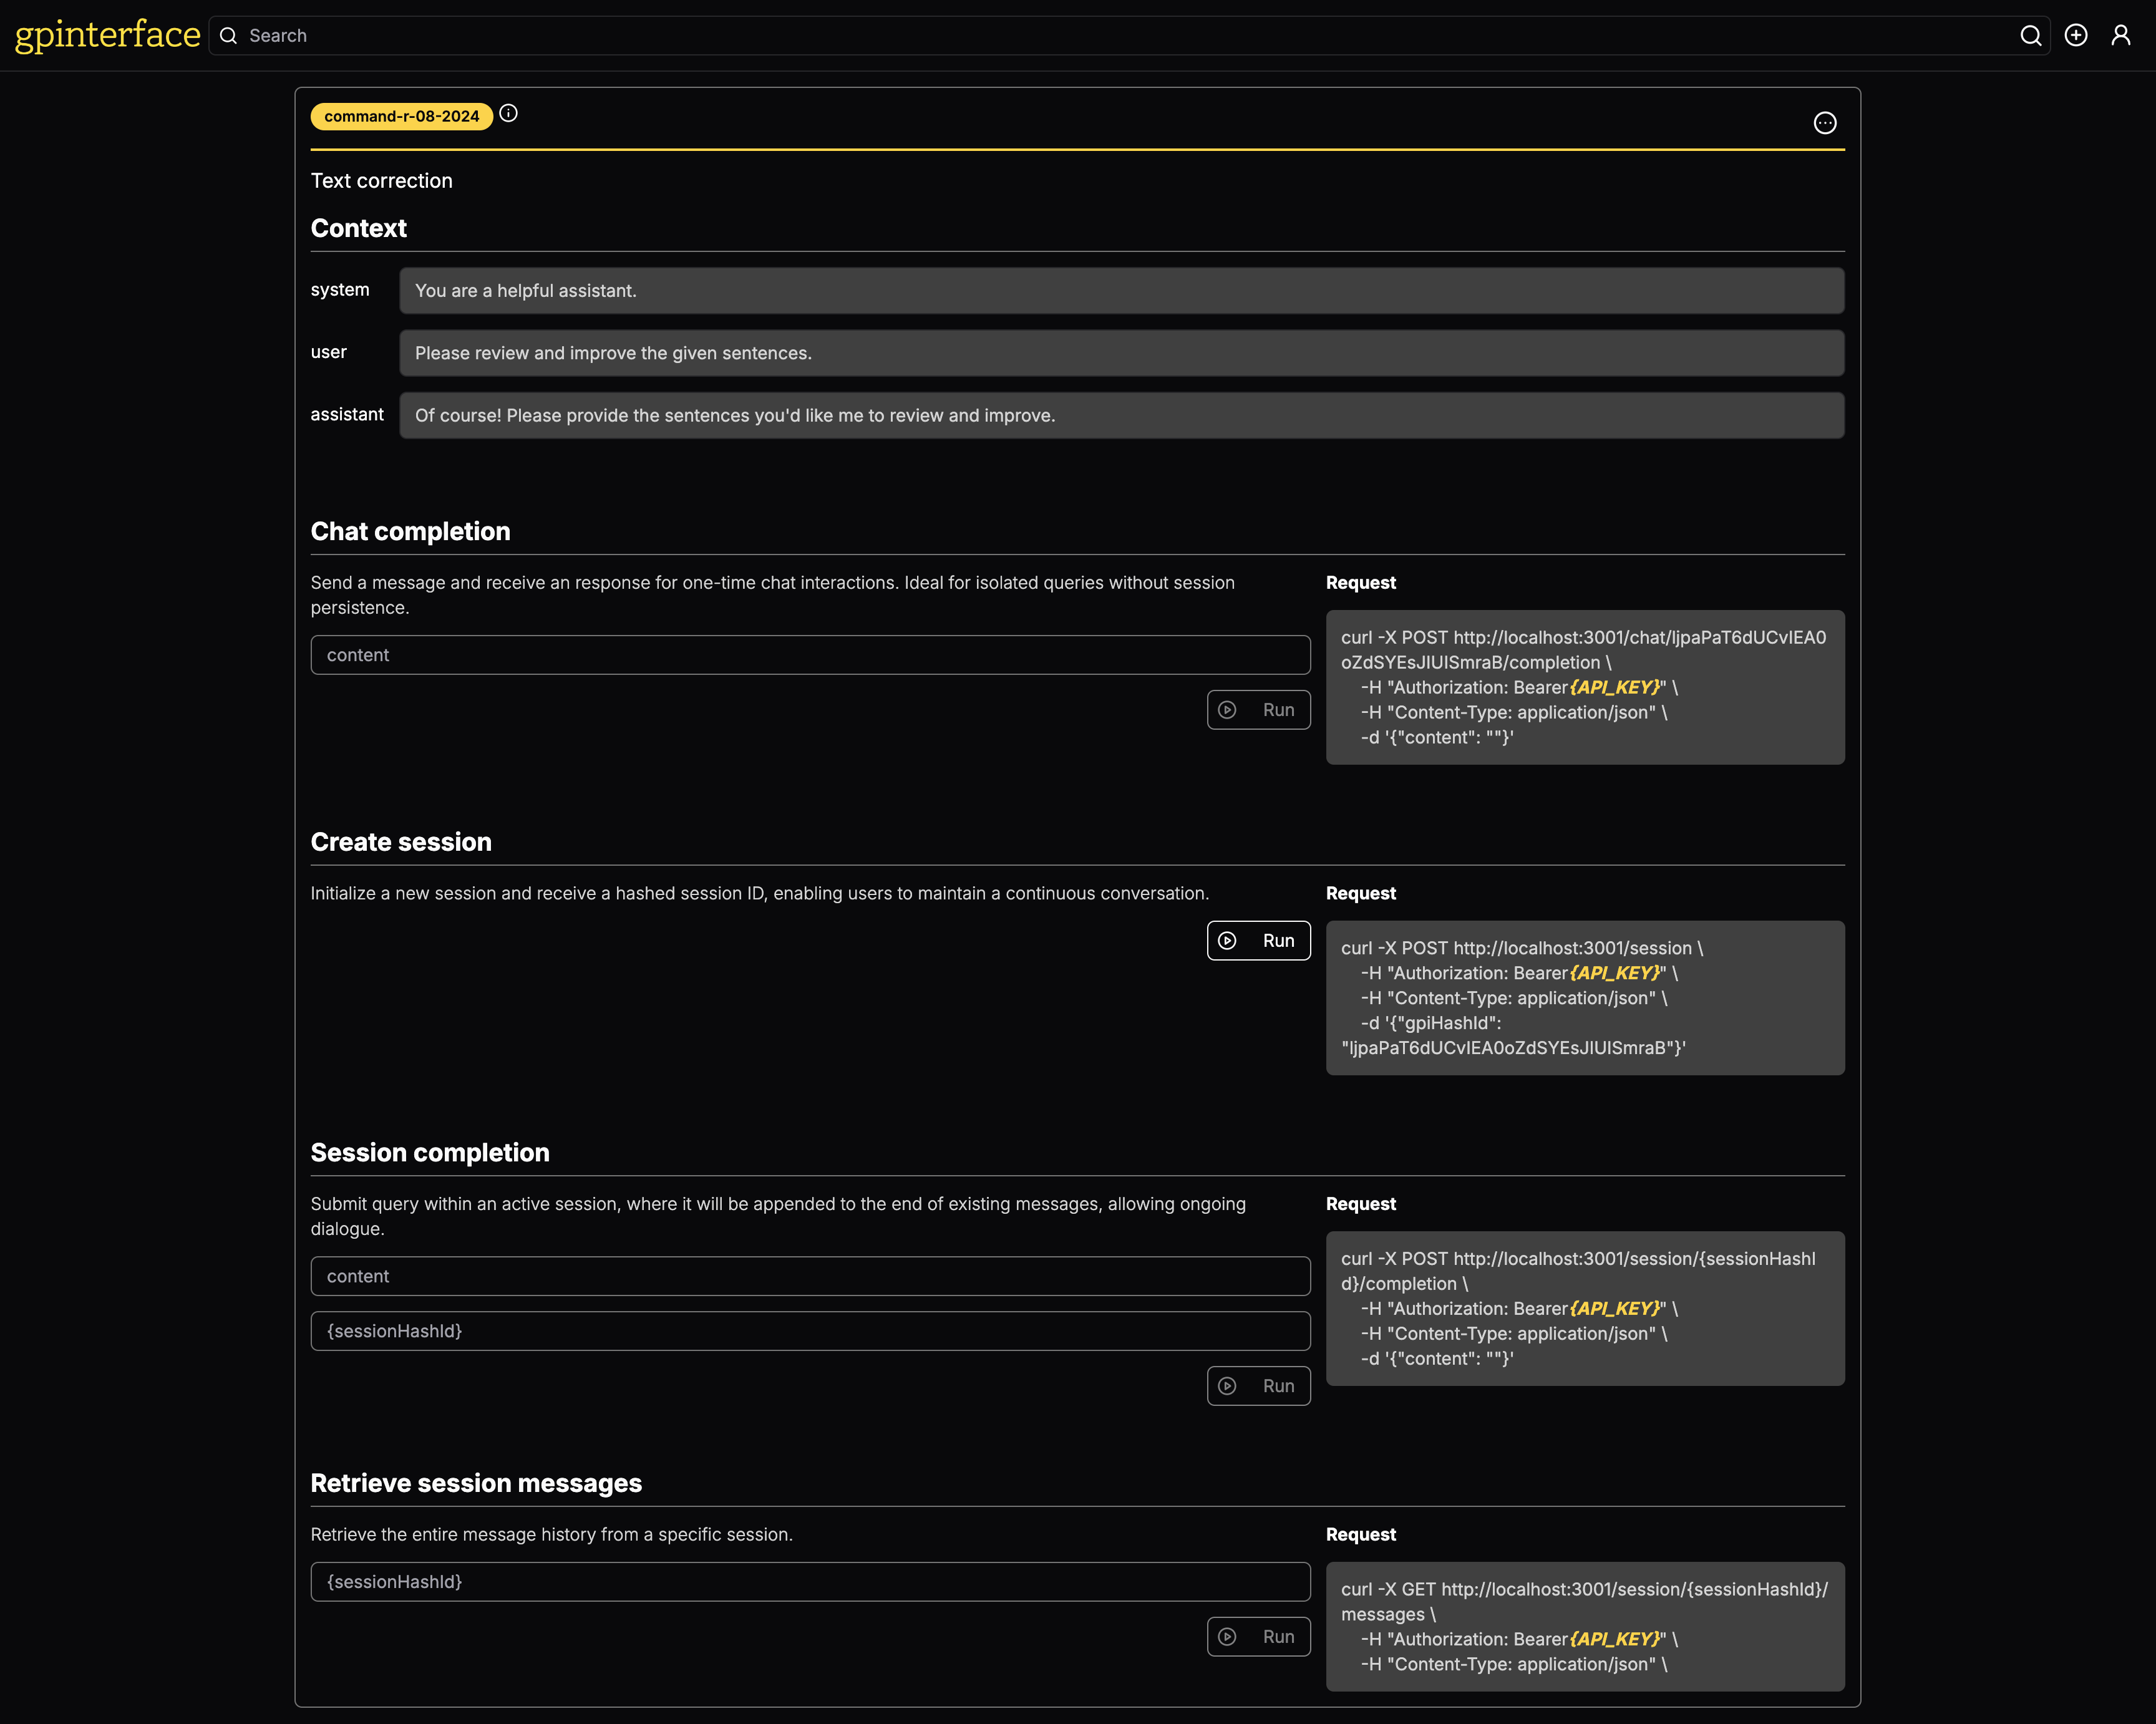
Task: Click the 'Retrieve session messages' section heading
Action: coord(476,1483)
